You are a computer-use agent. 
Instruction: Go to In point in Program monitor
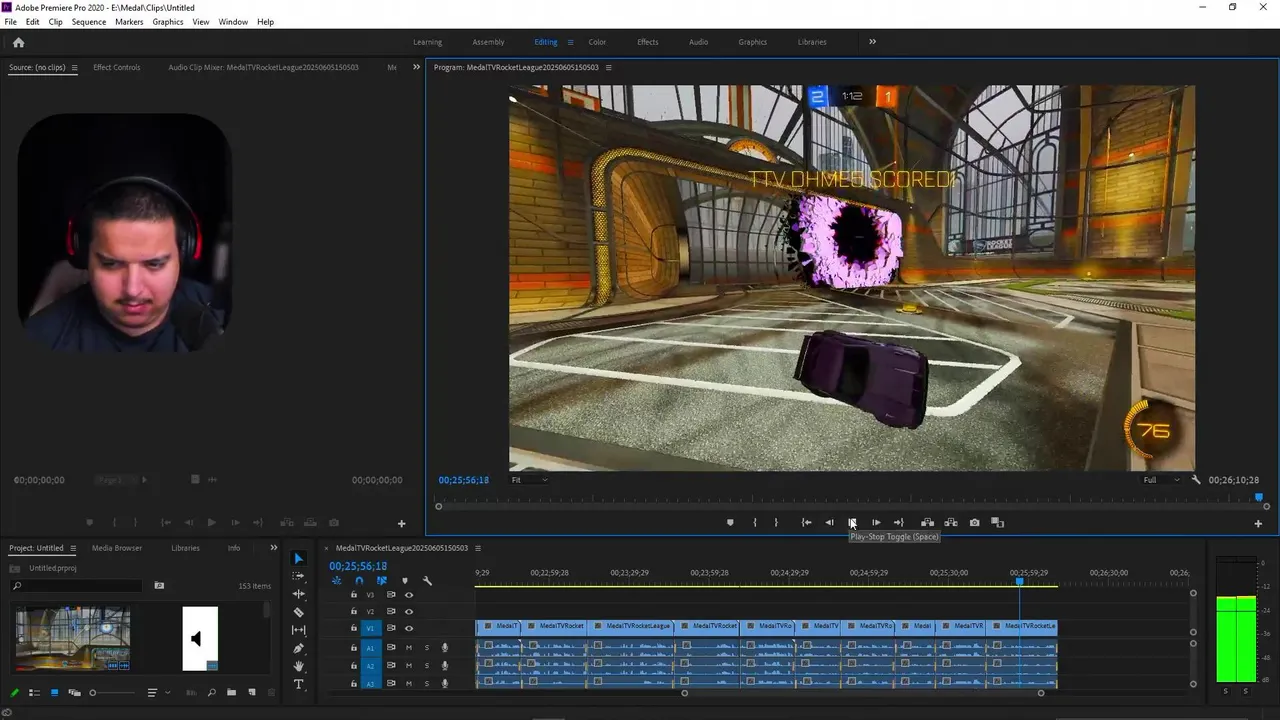pos(806,522)
